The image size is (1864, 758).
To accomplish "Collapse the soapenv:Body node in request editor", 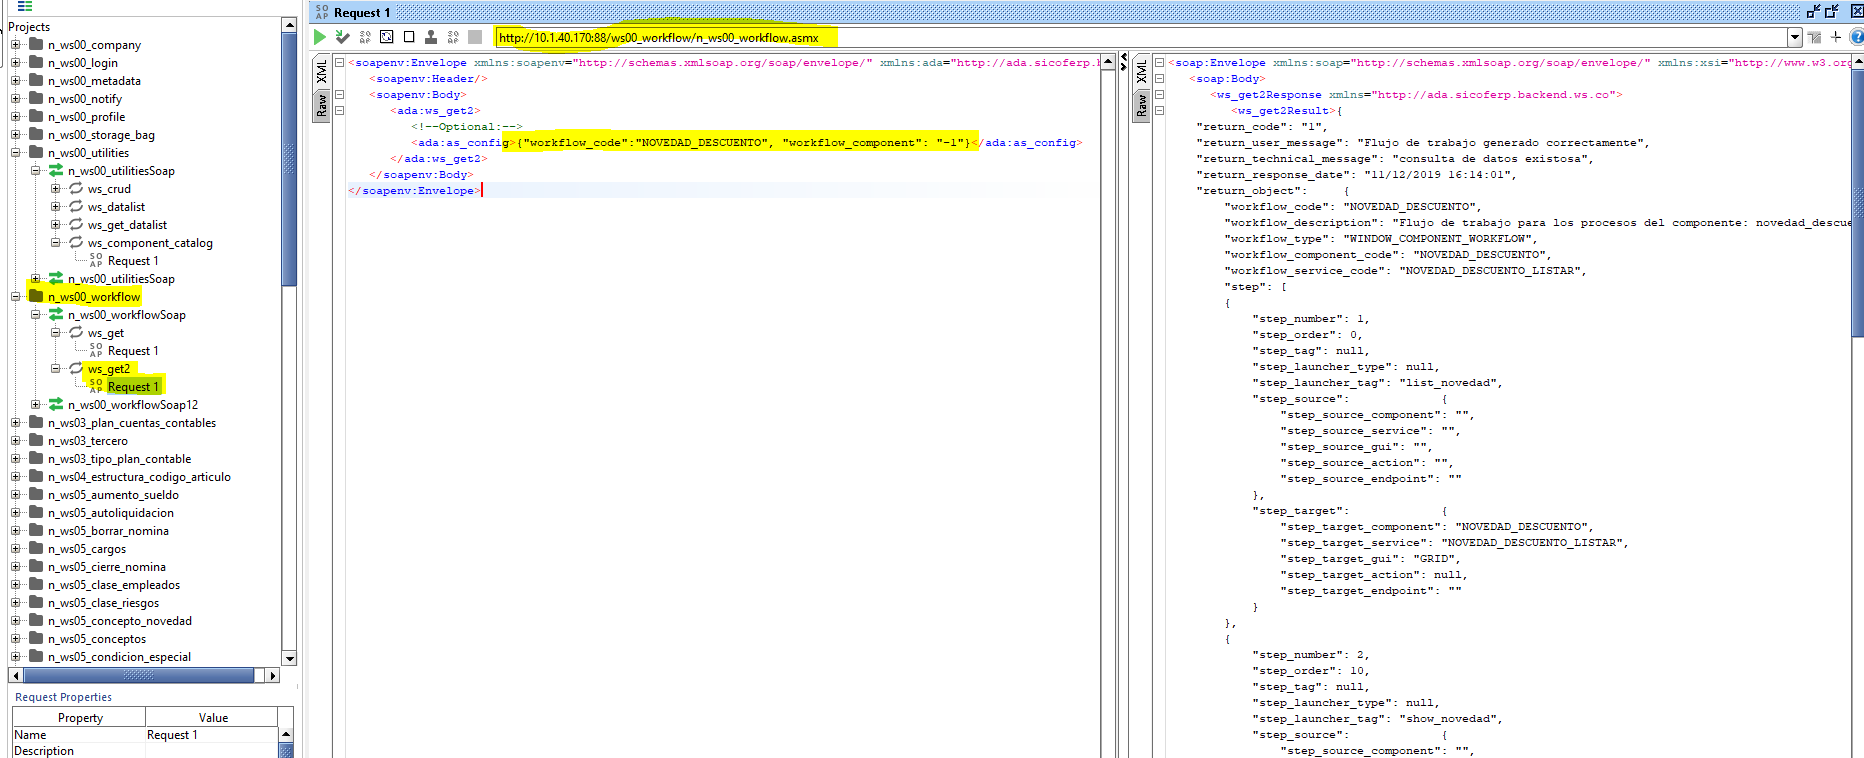I will [340, 95].
